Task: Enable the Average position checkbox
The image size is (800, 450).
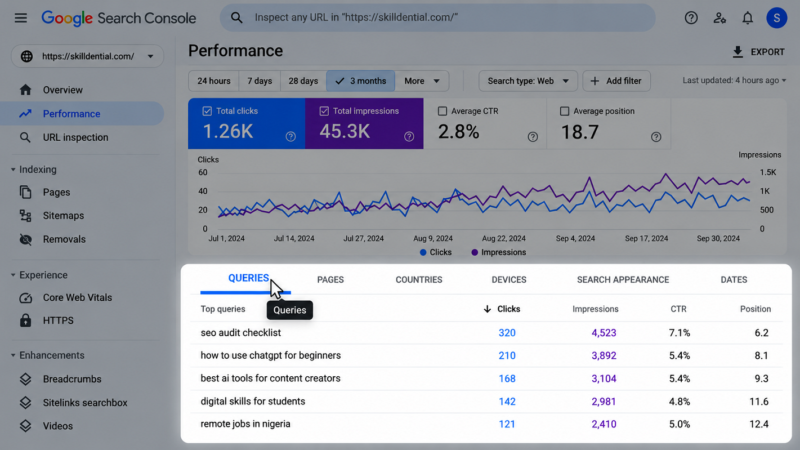Action: [564, 111]
